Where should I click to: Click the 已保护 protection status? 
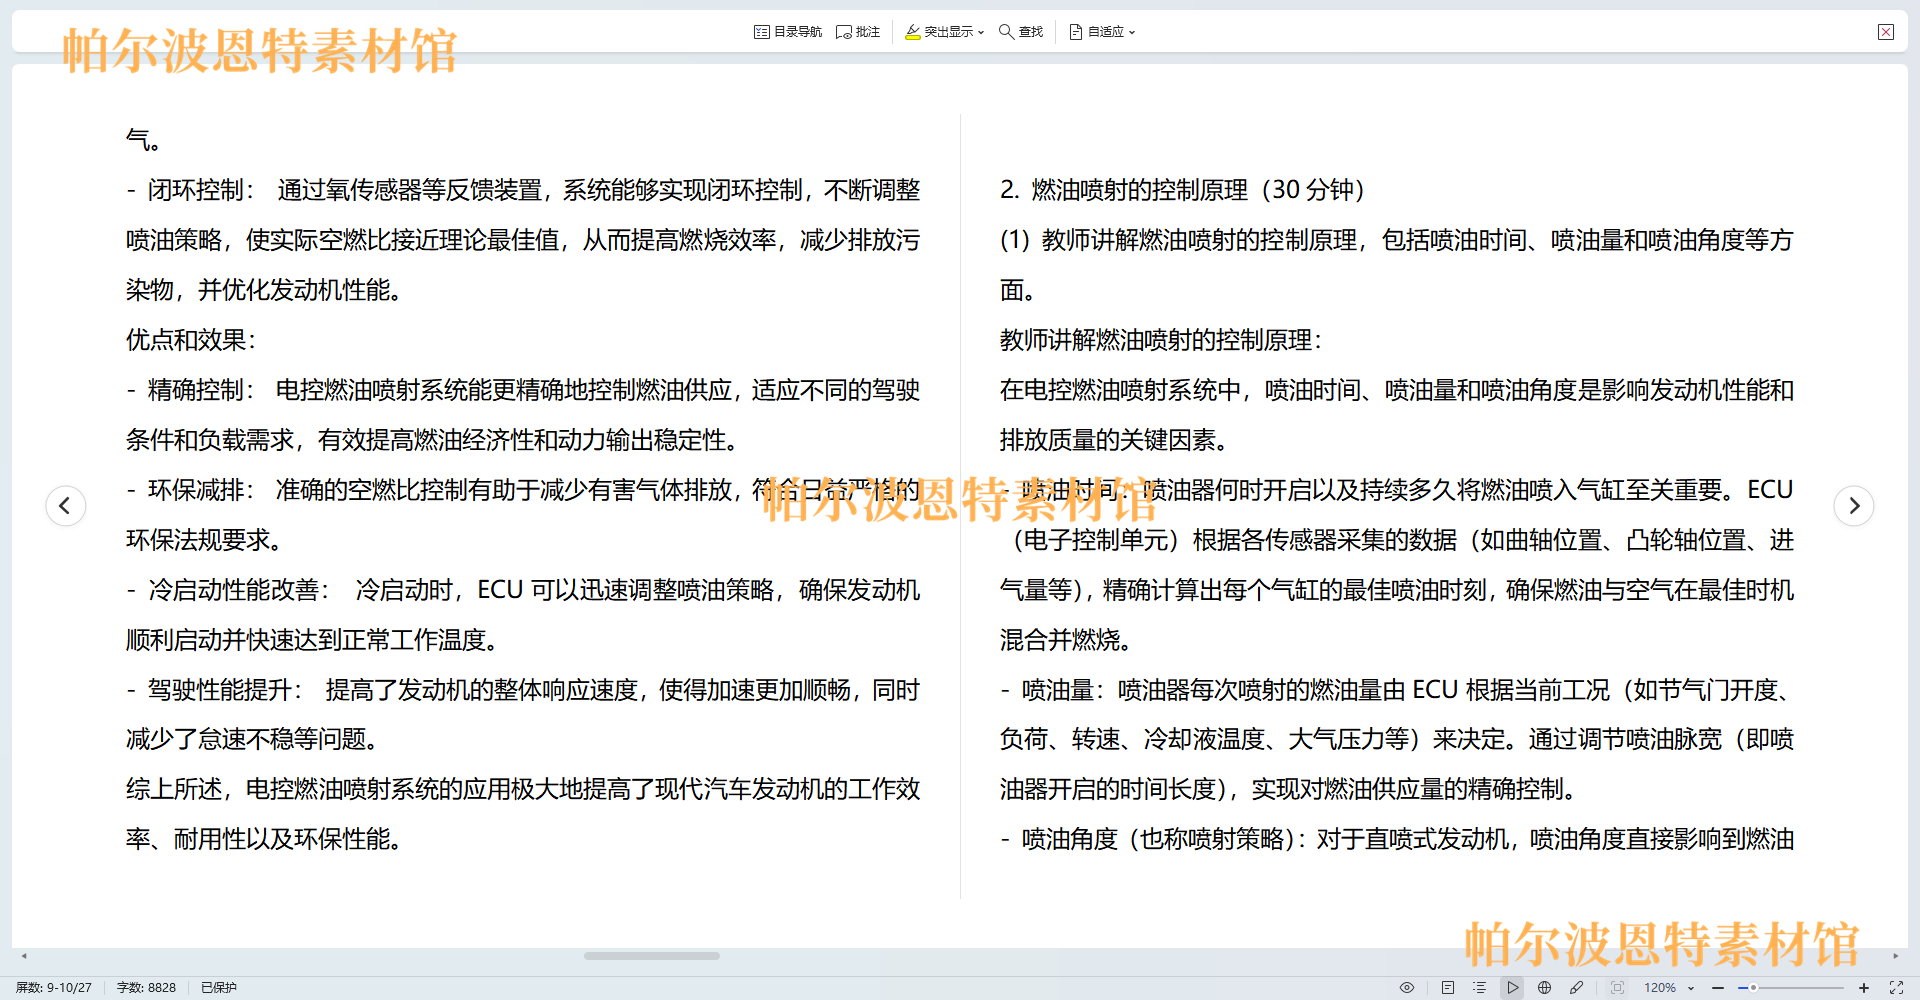click(219, 987)
